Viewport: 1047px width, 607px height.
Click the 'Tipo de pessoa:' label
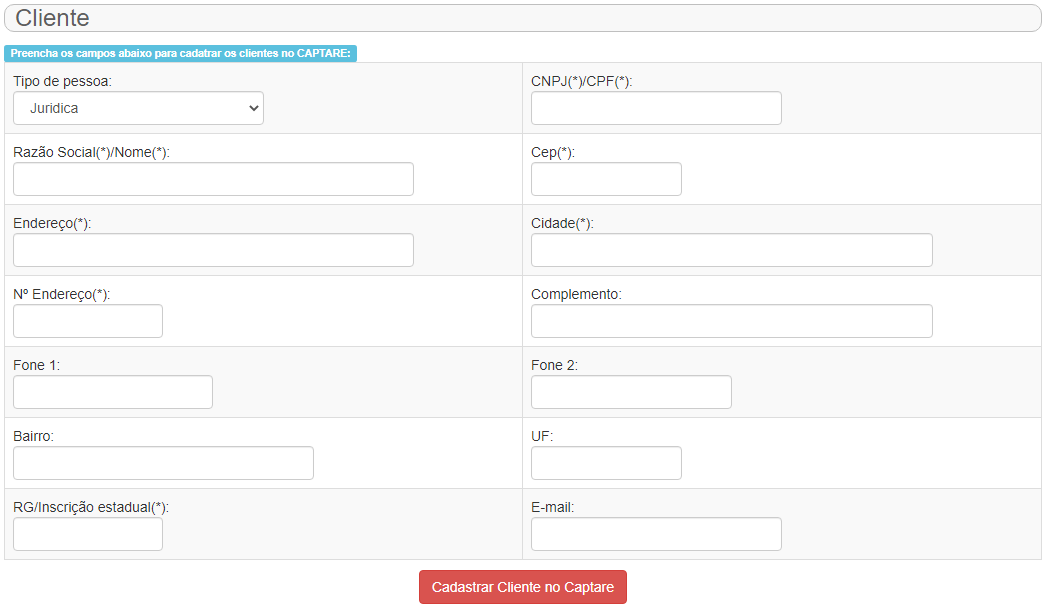pos(63,81)
